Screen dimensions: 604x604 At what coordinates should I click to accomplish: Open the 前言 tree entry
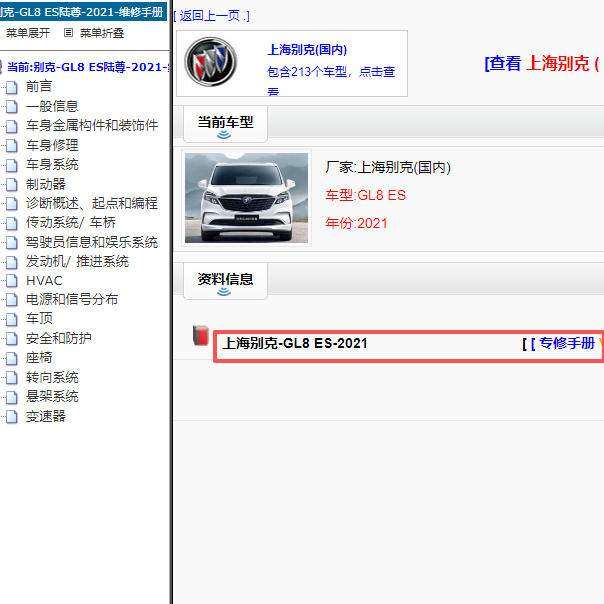[x=39, y=86]
